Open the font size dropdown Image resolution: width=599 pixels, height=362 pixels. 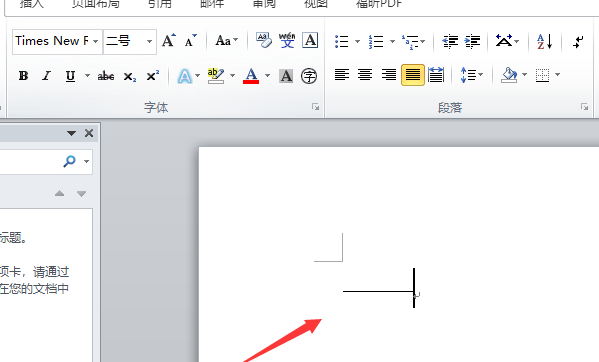[x=149, y=41]
